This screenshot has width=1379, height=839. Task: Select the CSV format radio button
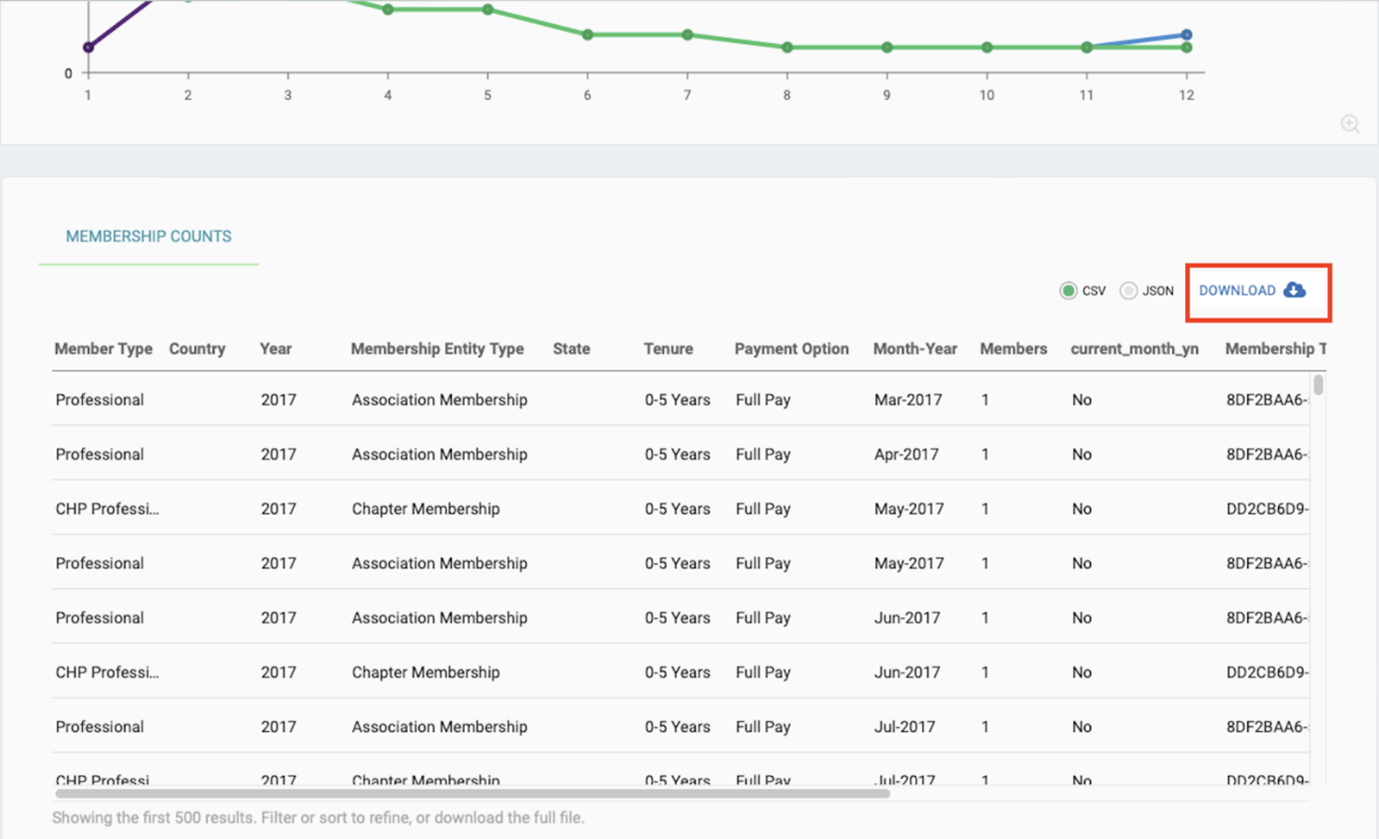1068,291
